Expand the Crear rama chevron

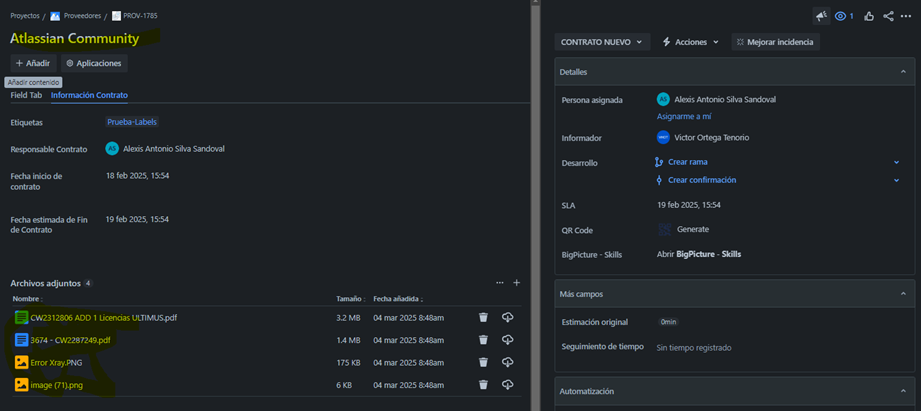(x=896, y=162)
